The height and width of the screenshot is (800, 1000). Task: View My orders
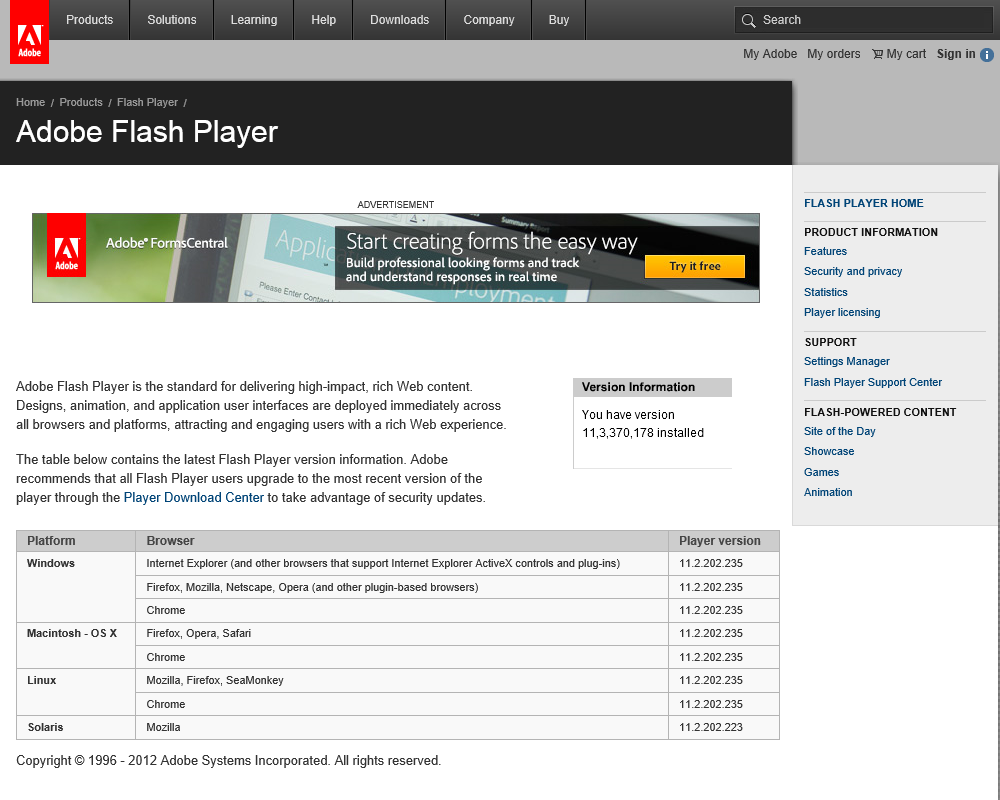coord(834,54)
